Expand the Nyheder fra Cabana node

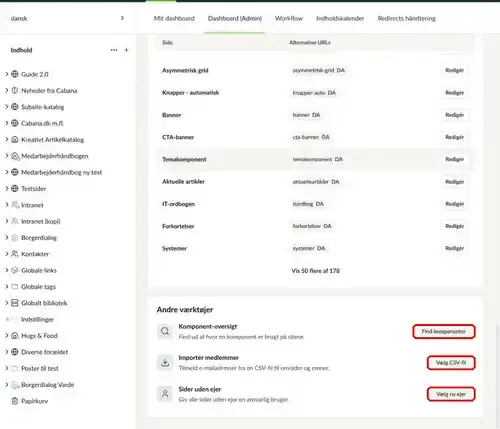tap(6, 90)
